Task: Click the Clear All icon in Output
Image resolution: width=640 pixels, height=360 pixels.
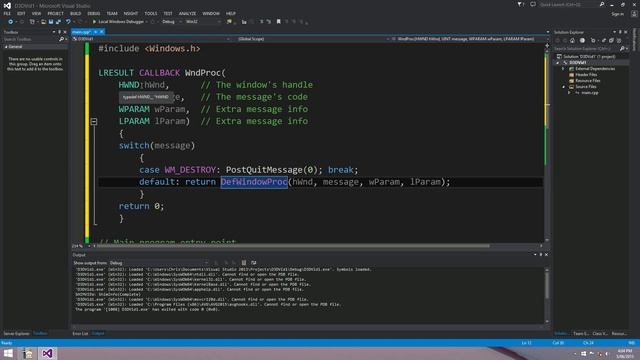Action: (244, 263)
